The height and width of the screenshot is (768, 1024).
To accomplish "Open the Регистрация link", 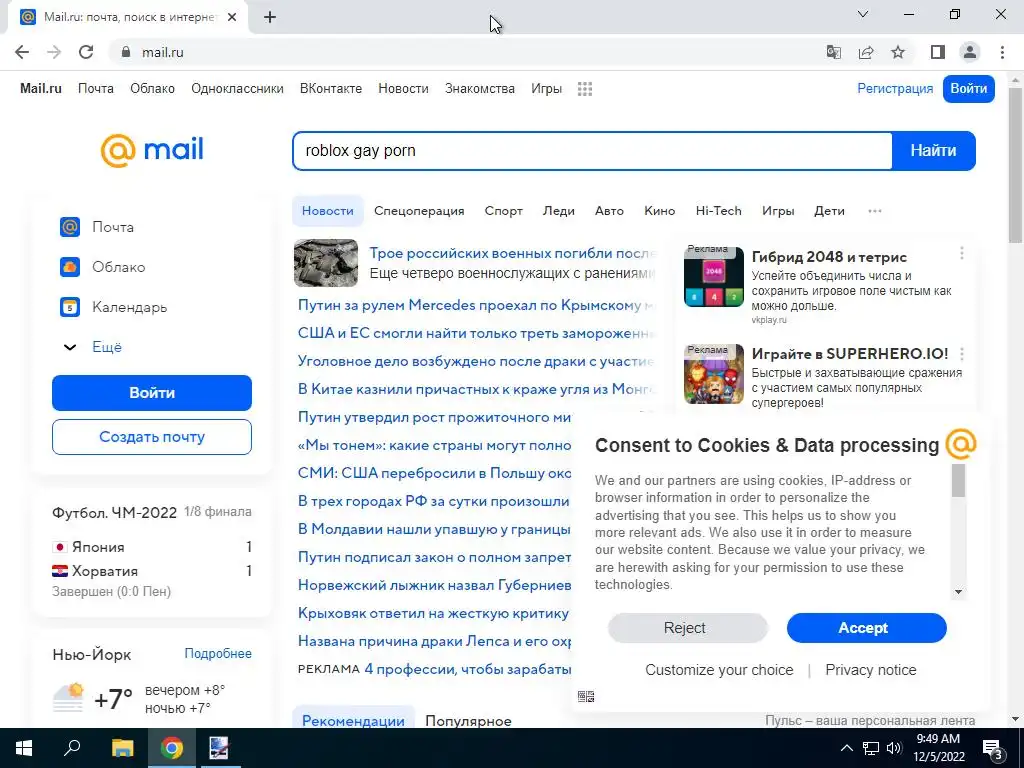I will (x=895, y=89).
